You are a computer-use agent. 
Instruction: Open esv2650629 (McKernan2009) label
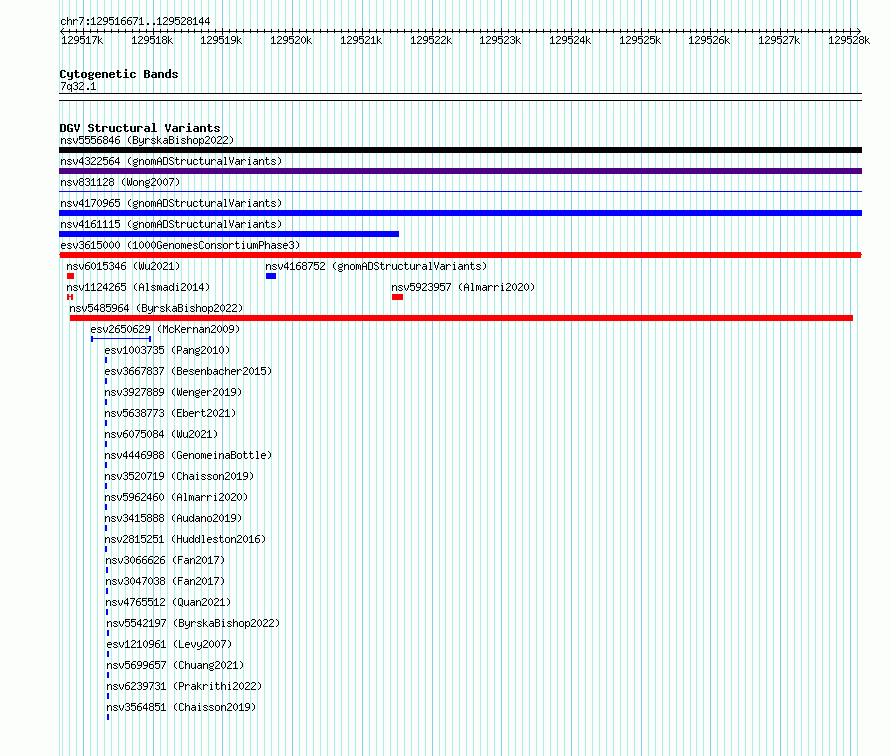tap(165, 329)
